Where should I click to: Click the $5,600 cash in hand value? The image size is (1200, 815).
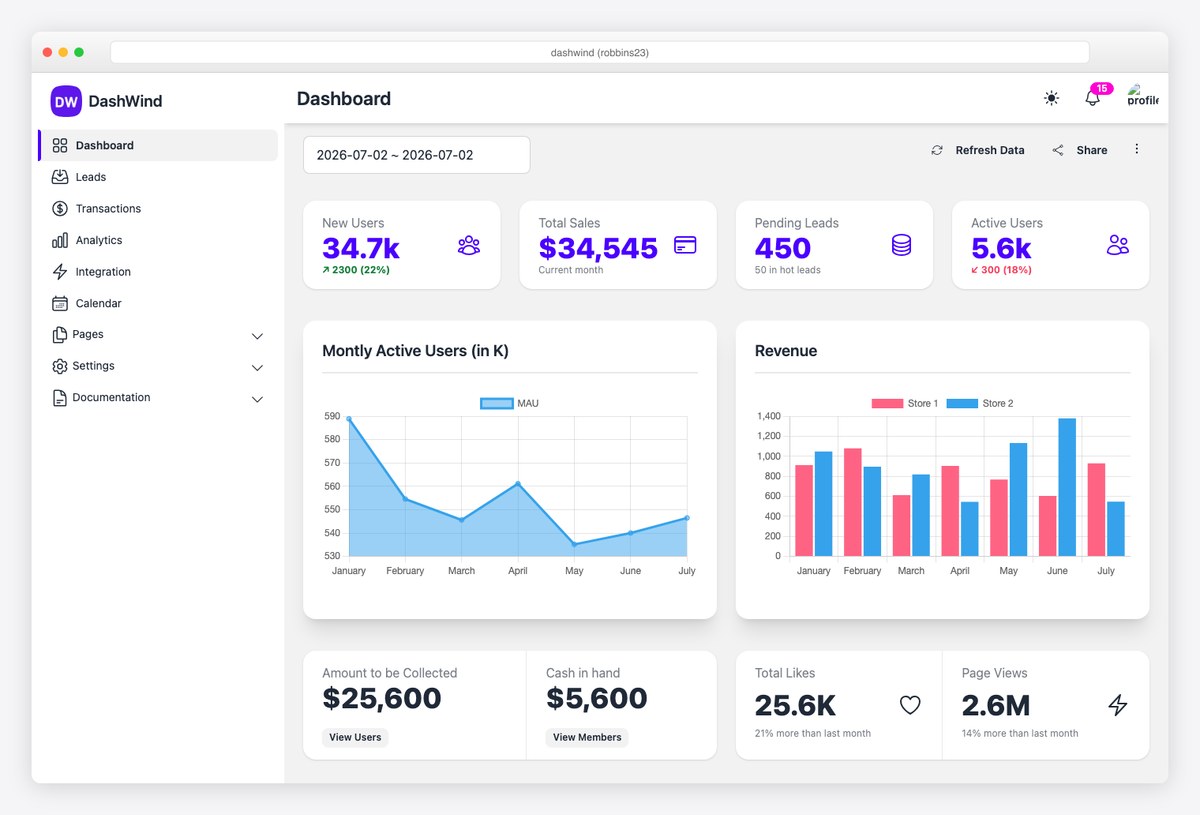(597, 698)
